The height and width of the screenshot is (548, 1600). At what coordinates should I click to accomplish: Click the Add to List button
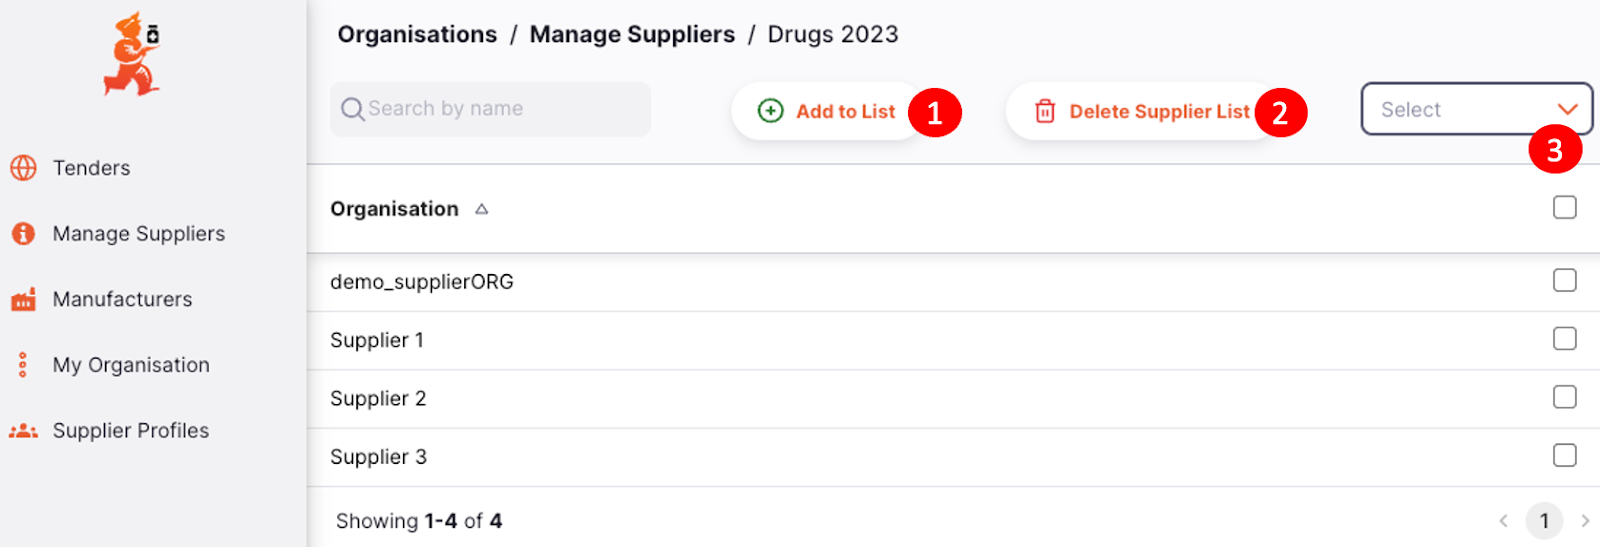click(827, 111)
